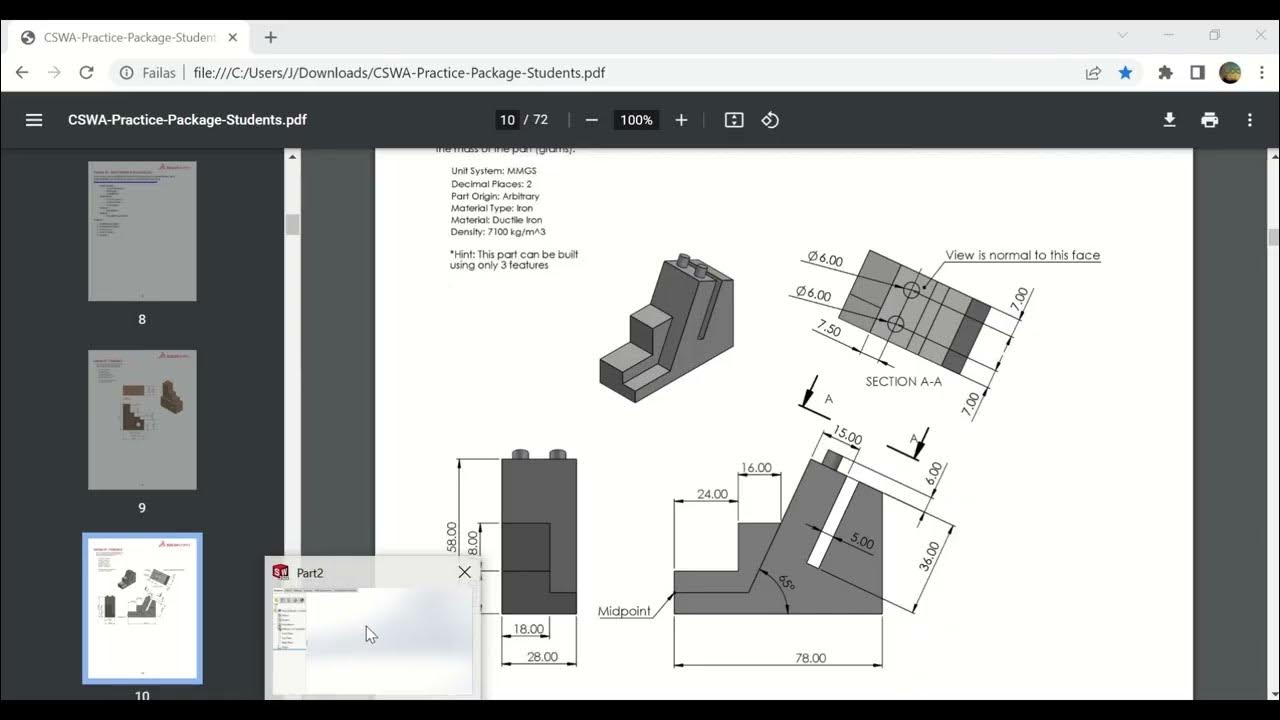Open the PDF viewer more actions menu

tap(1250, 120)
